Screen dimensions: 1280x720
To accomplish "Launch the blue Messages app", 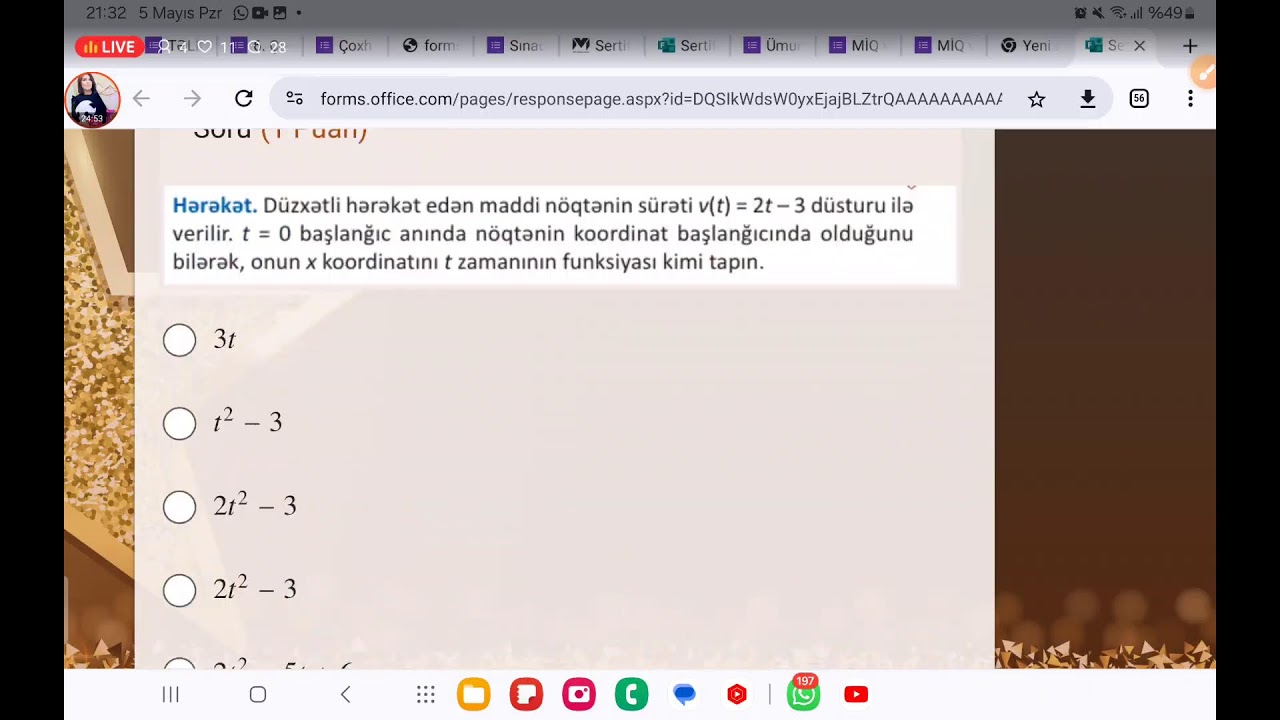I will [x=684, y=694].
